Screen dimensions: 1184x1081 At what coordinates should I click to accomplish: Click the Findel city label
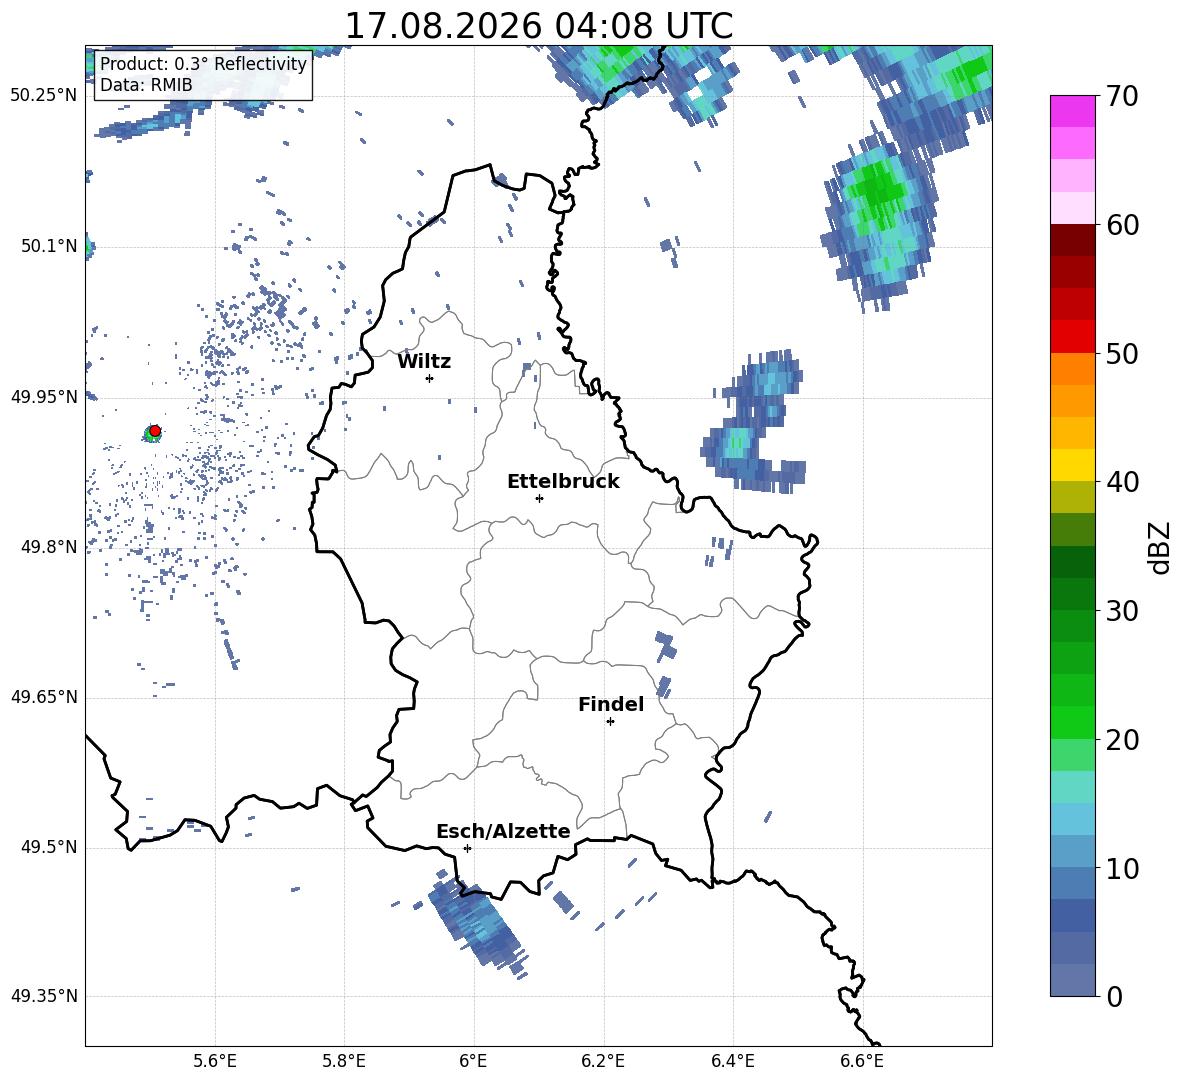[611, 704]
